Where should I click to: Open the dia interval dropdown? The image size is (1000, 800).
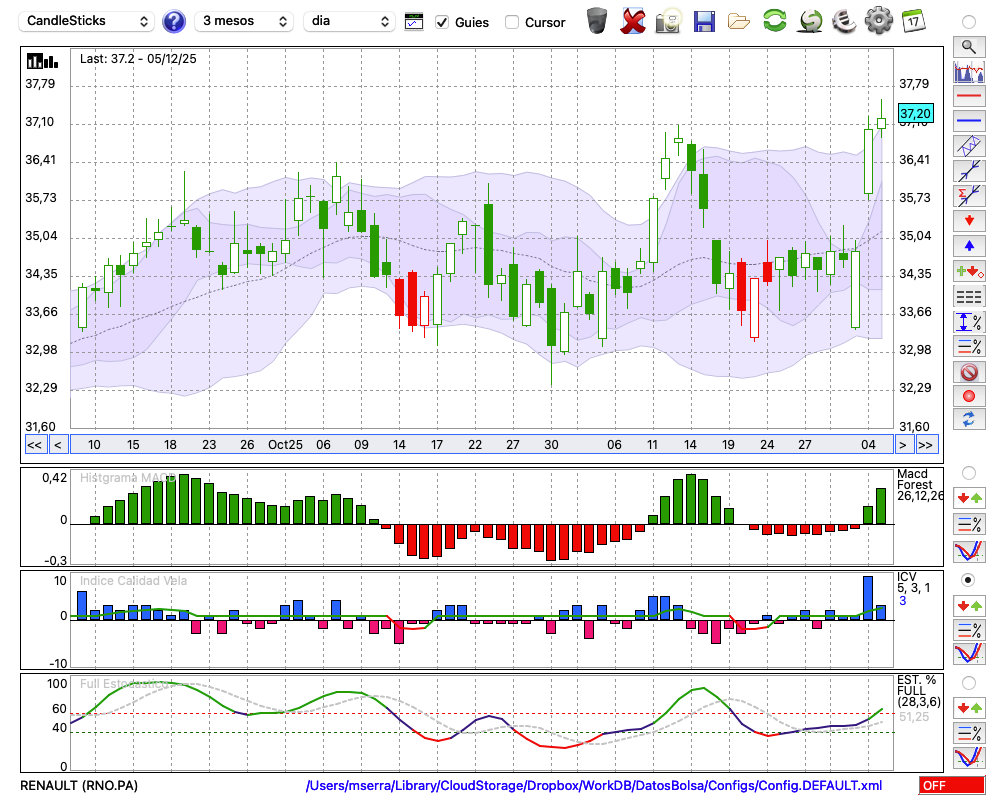click(x=350, y=21)
